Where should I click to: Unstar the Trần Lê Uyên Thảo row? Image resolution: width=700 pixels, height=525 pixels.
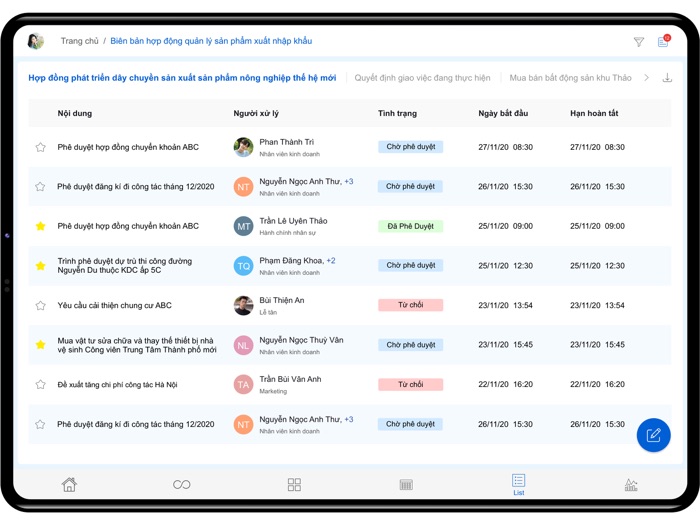pos(41,226)
